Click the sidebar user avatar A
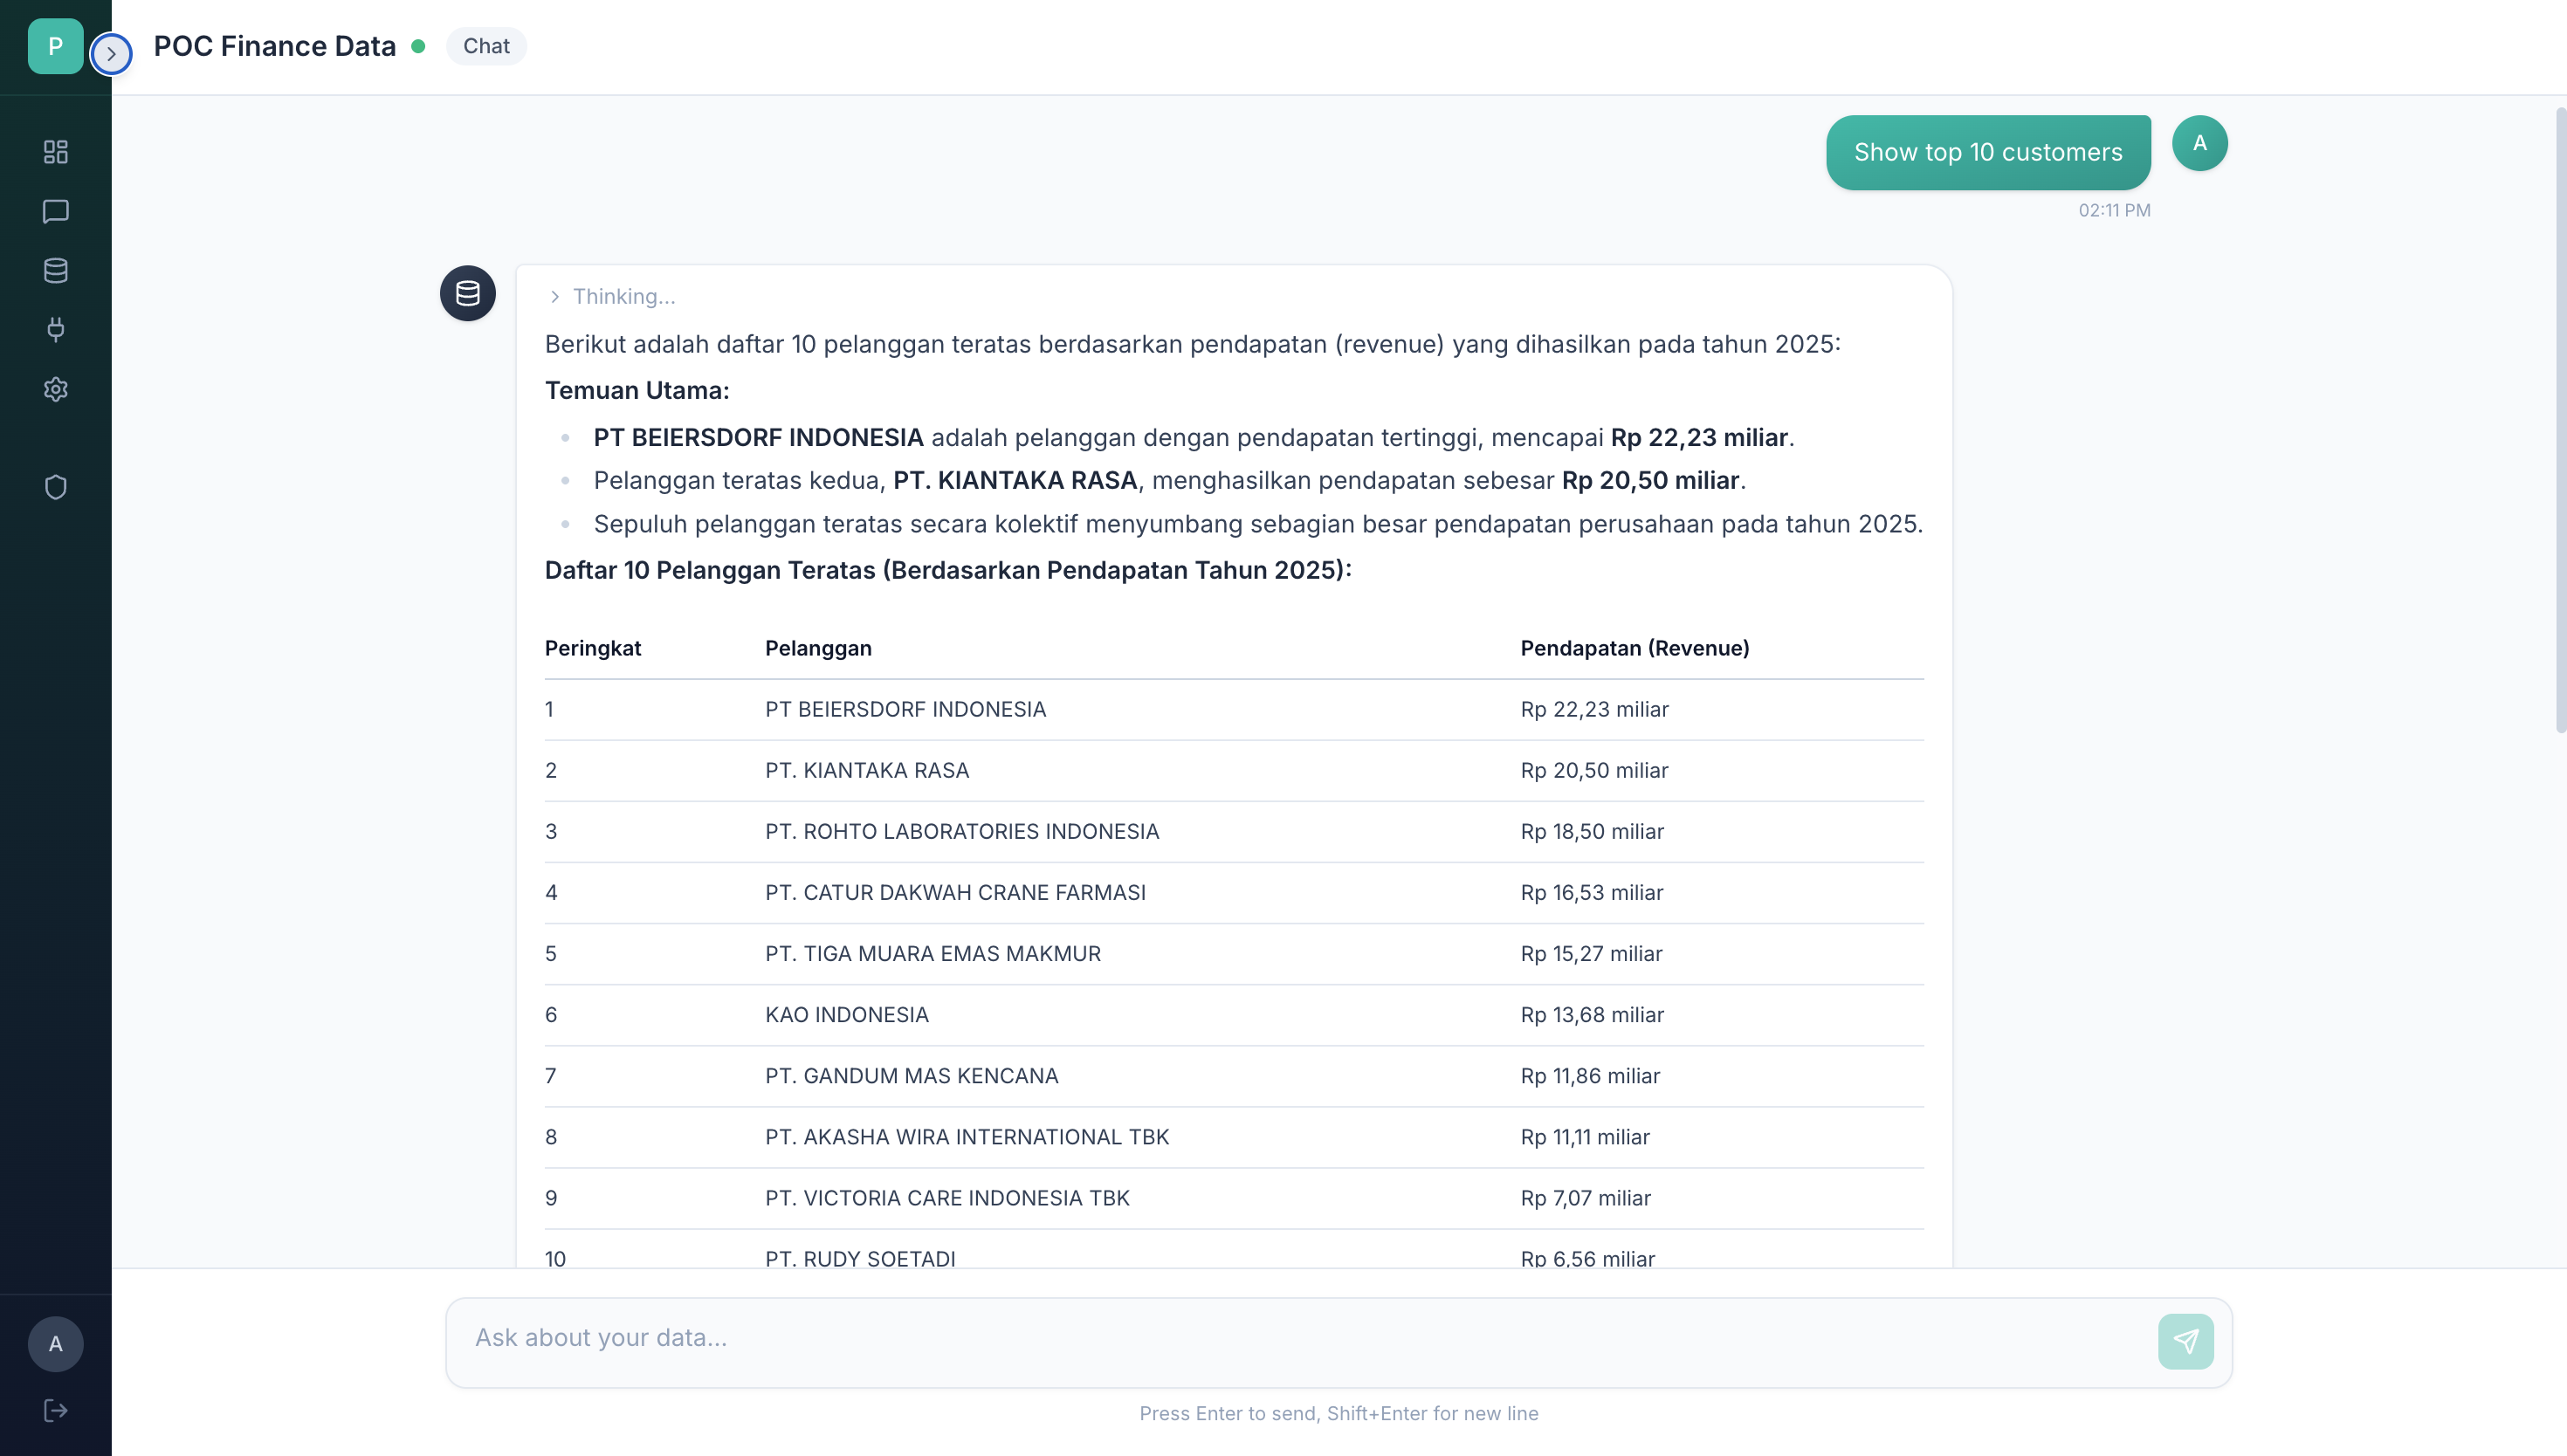The width and height of the screenshot is (2567, 1456). point(55,1344)
